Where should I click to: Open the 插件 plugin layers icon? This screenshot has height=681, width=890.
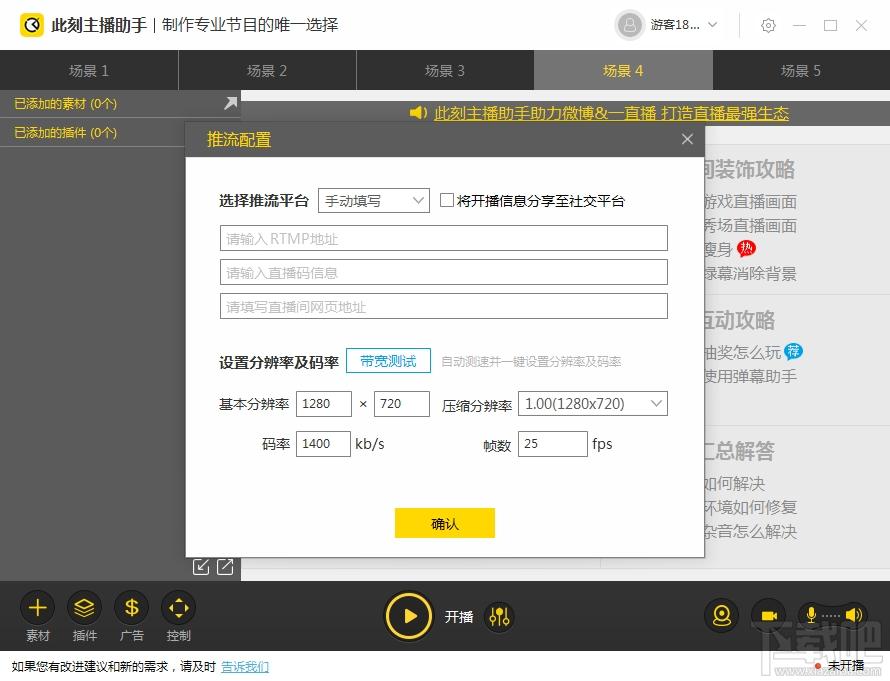pos(85,607)
